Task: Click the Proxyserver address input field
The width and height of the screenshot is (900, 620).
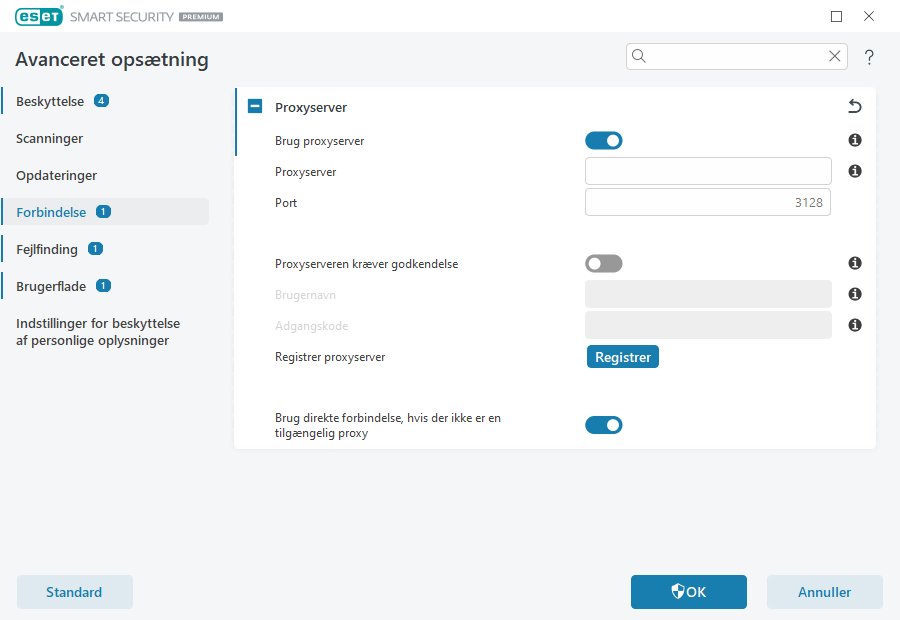Action: pyautogui.click(x=708, y=172)
